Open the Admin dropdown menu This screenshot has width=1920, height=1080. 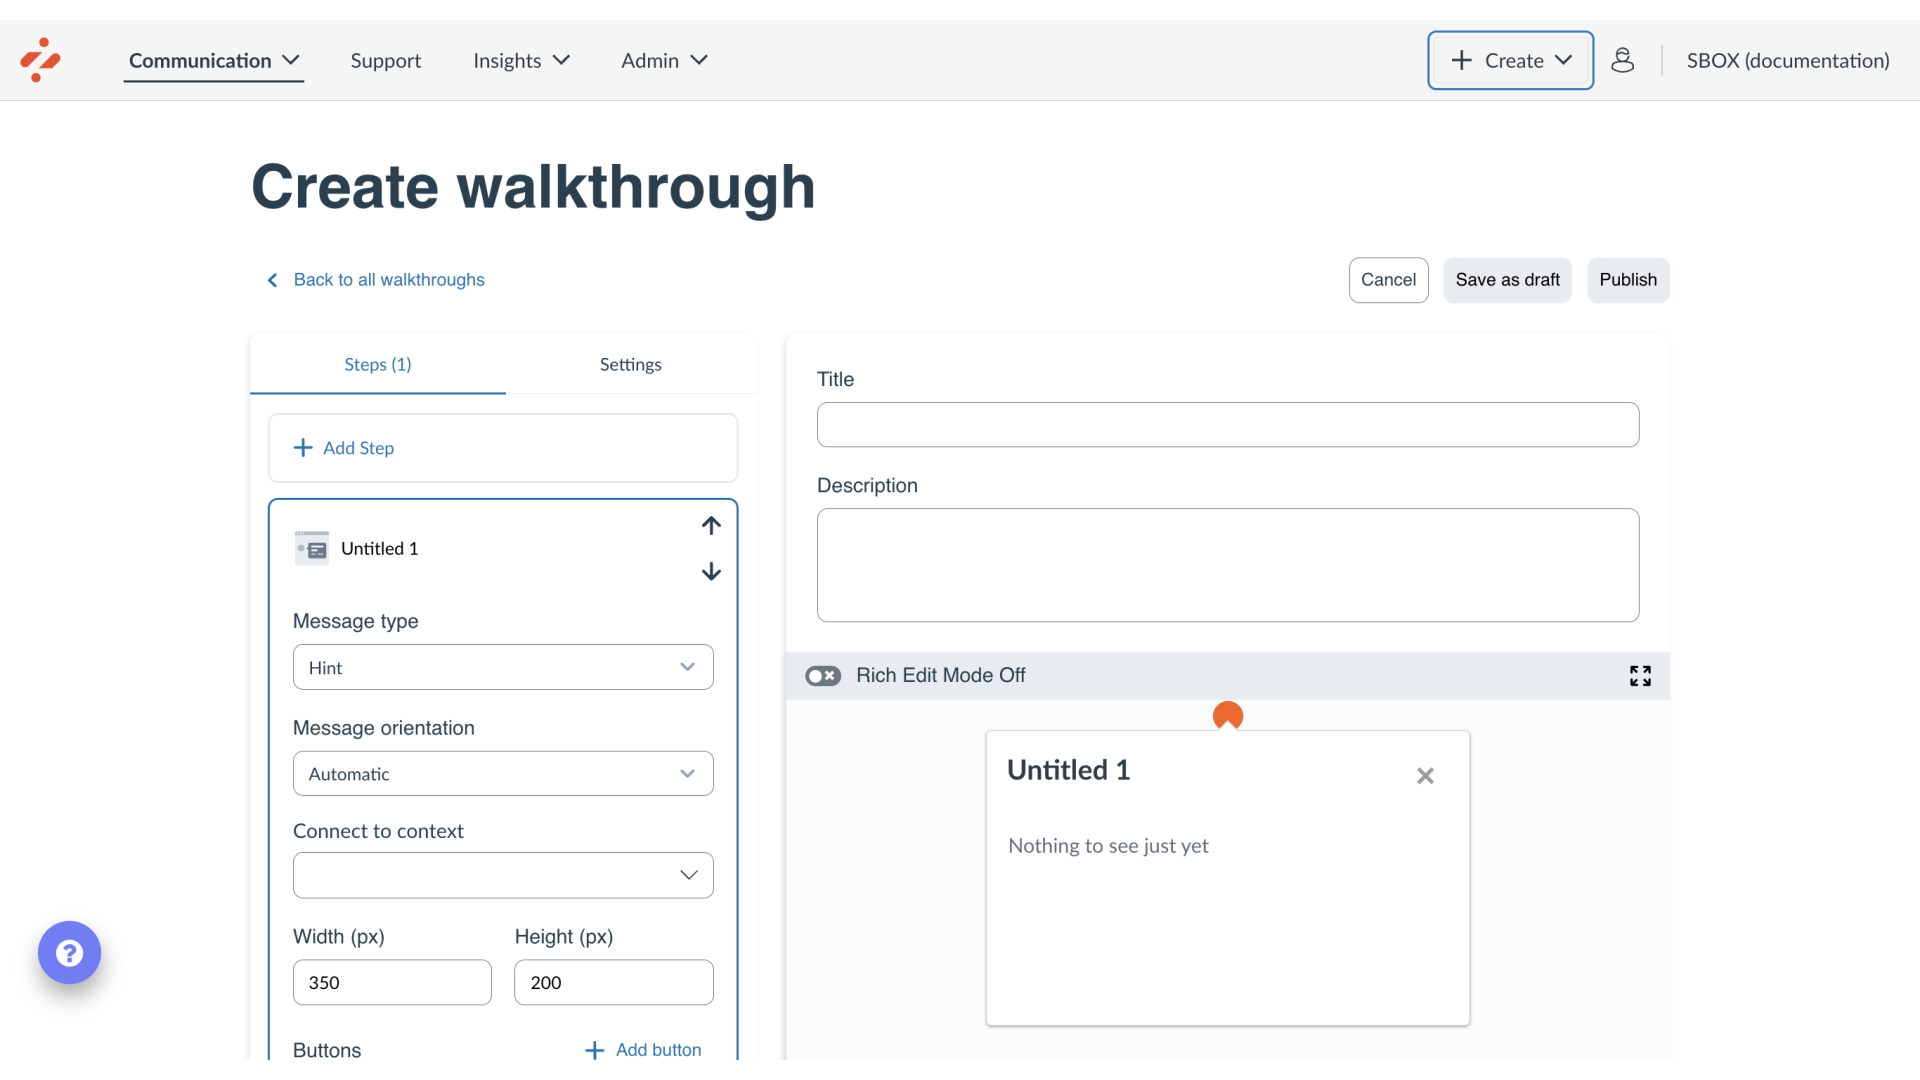[664, 60]
